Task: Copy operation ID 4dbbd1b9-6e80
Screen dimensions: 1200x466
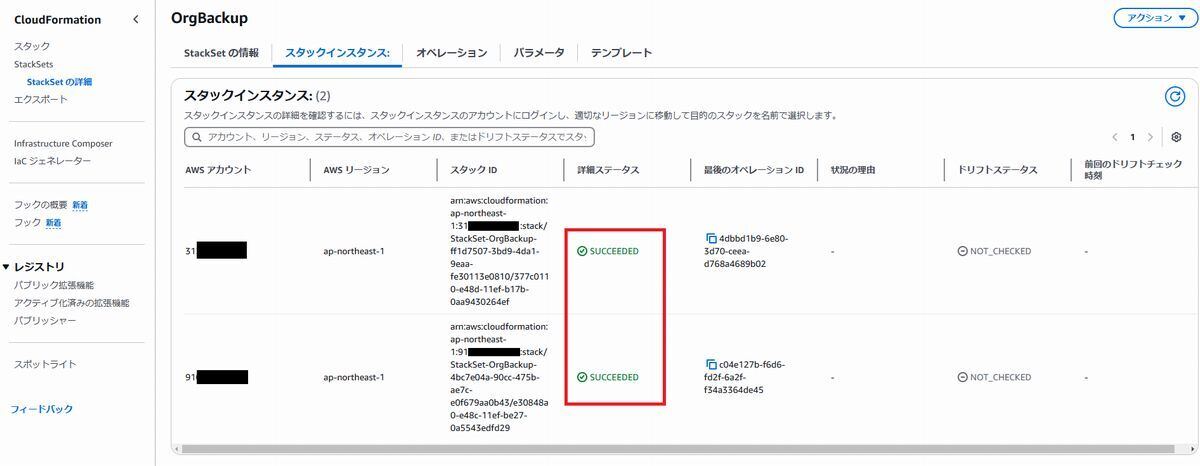Action: point(711,239)
